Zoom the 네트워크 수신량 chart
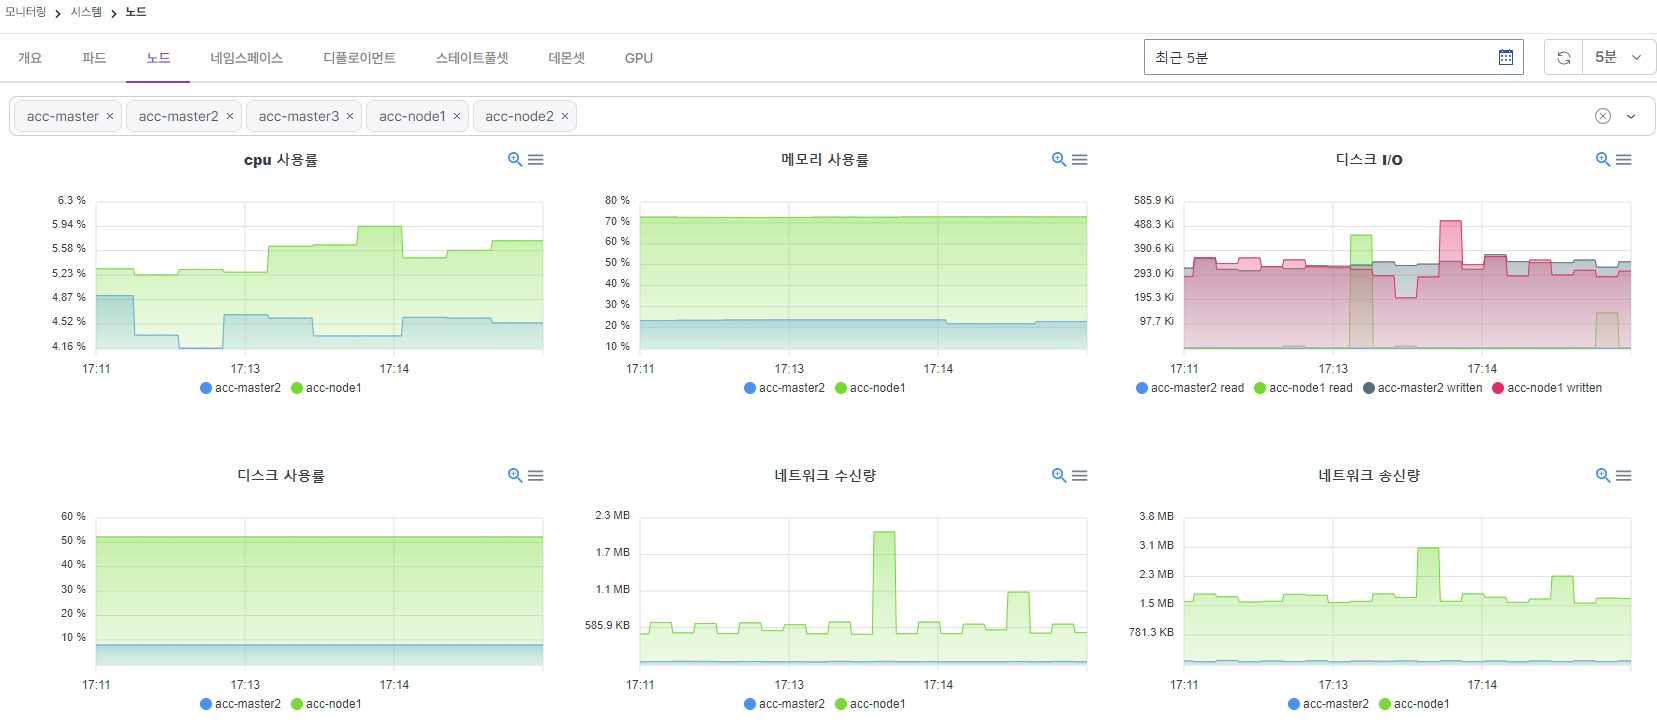This screenshot has width=1657, height=725. [1059, 475]
